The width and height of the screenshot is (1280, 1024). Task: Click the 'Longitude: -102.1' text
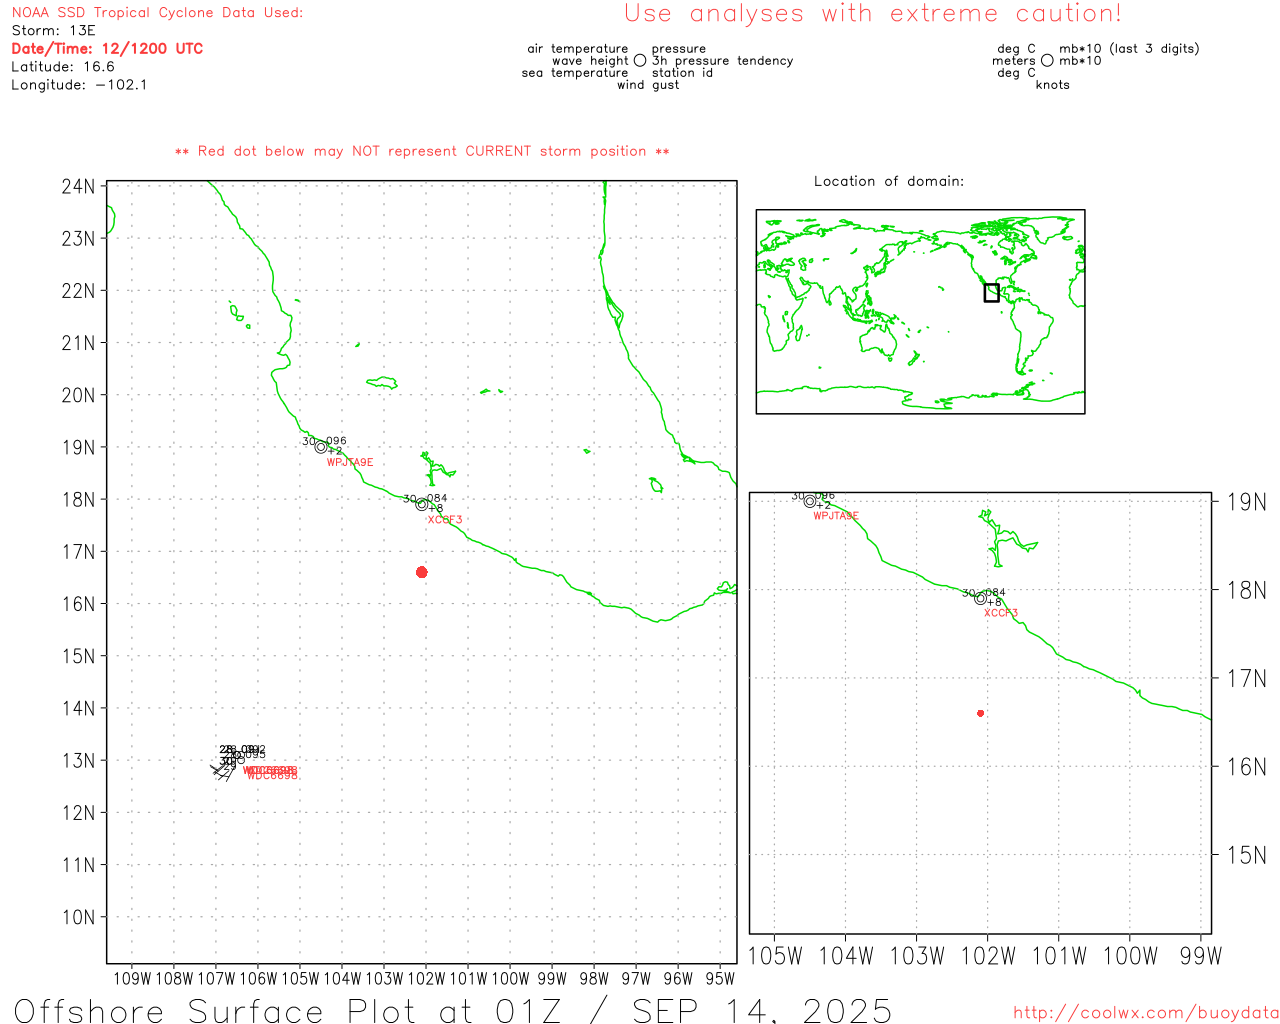click(x=79, y=85)
